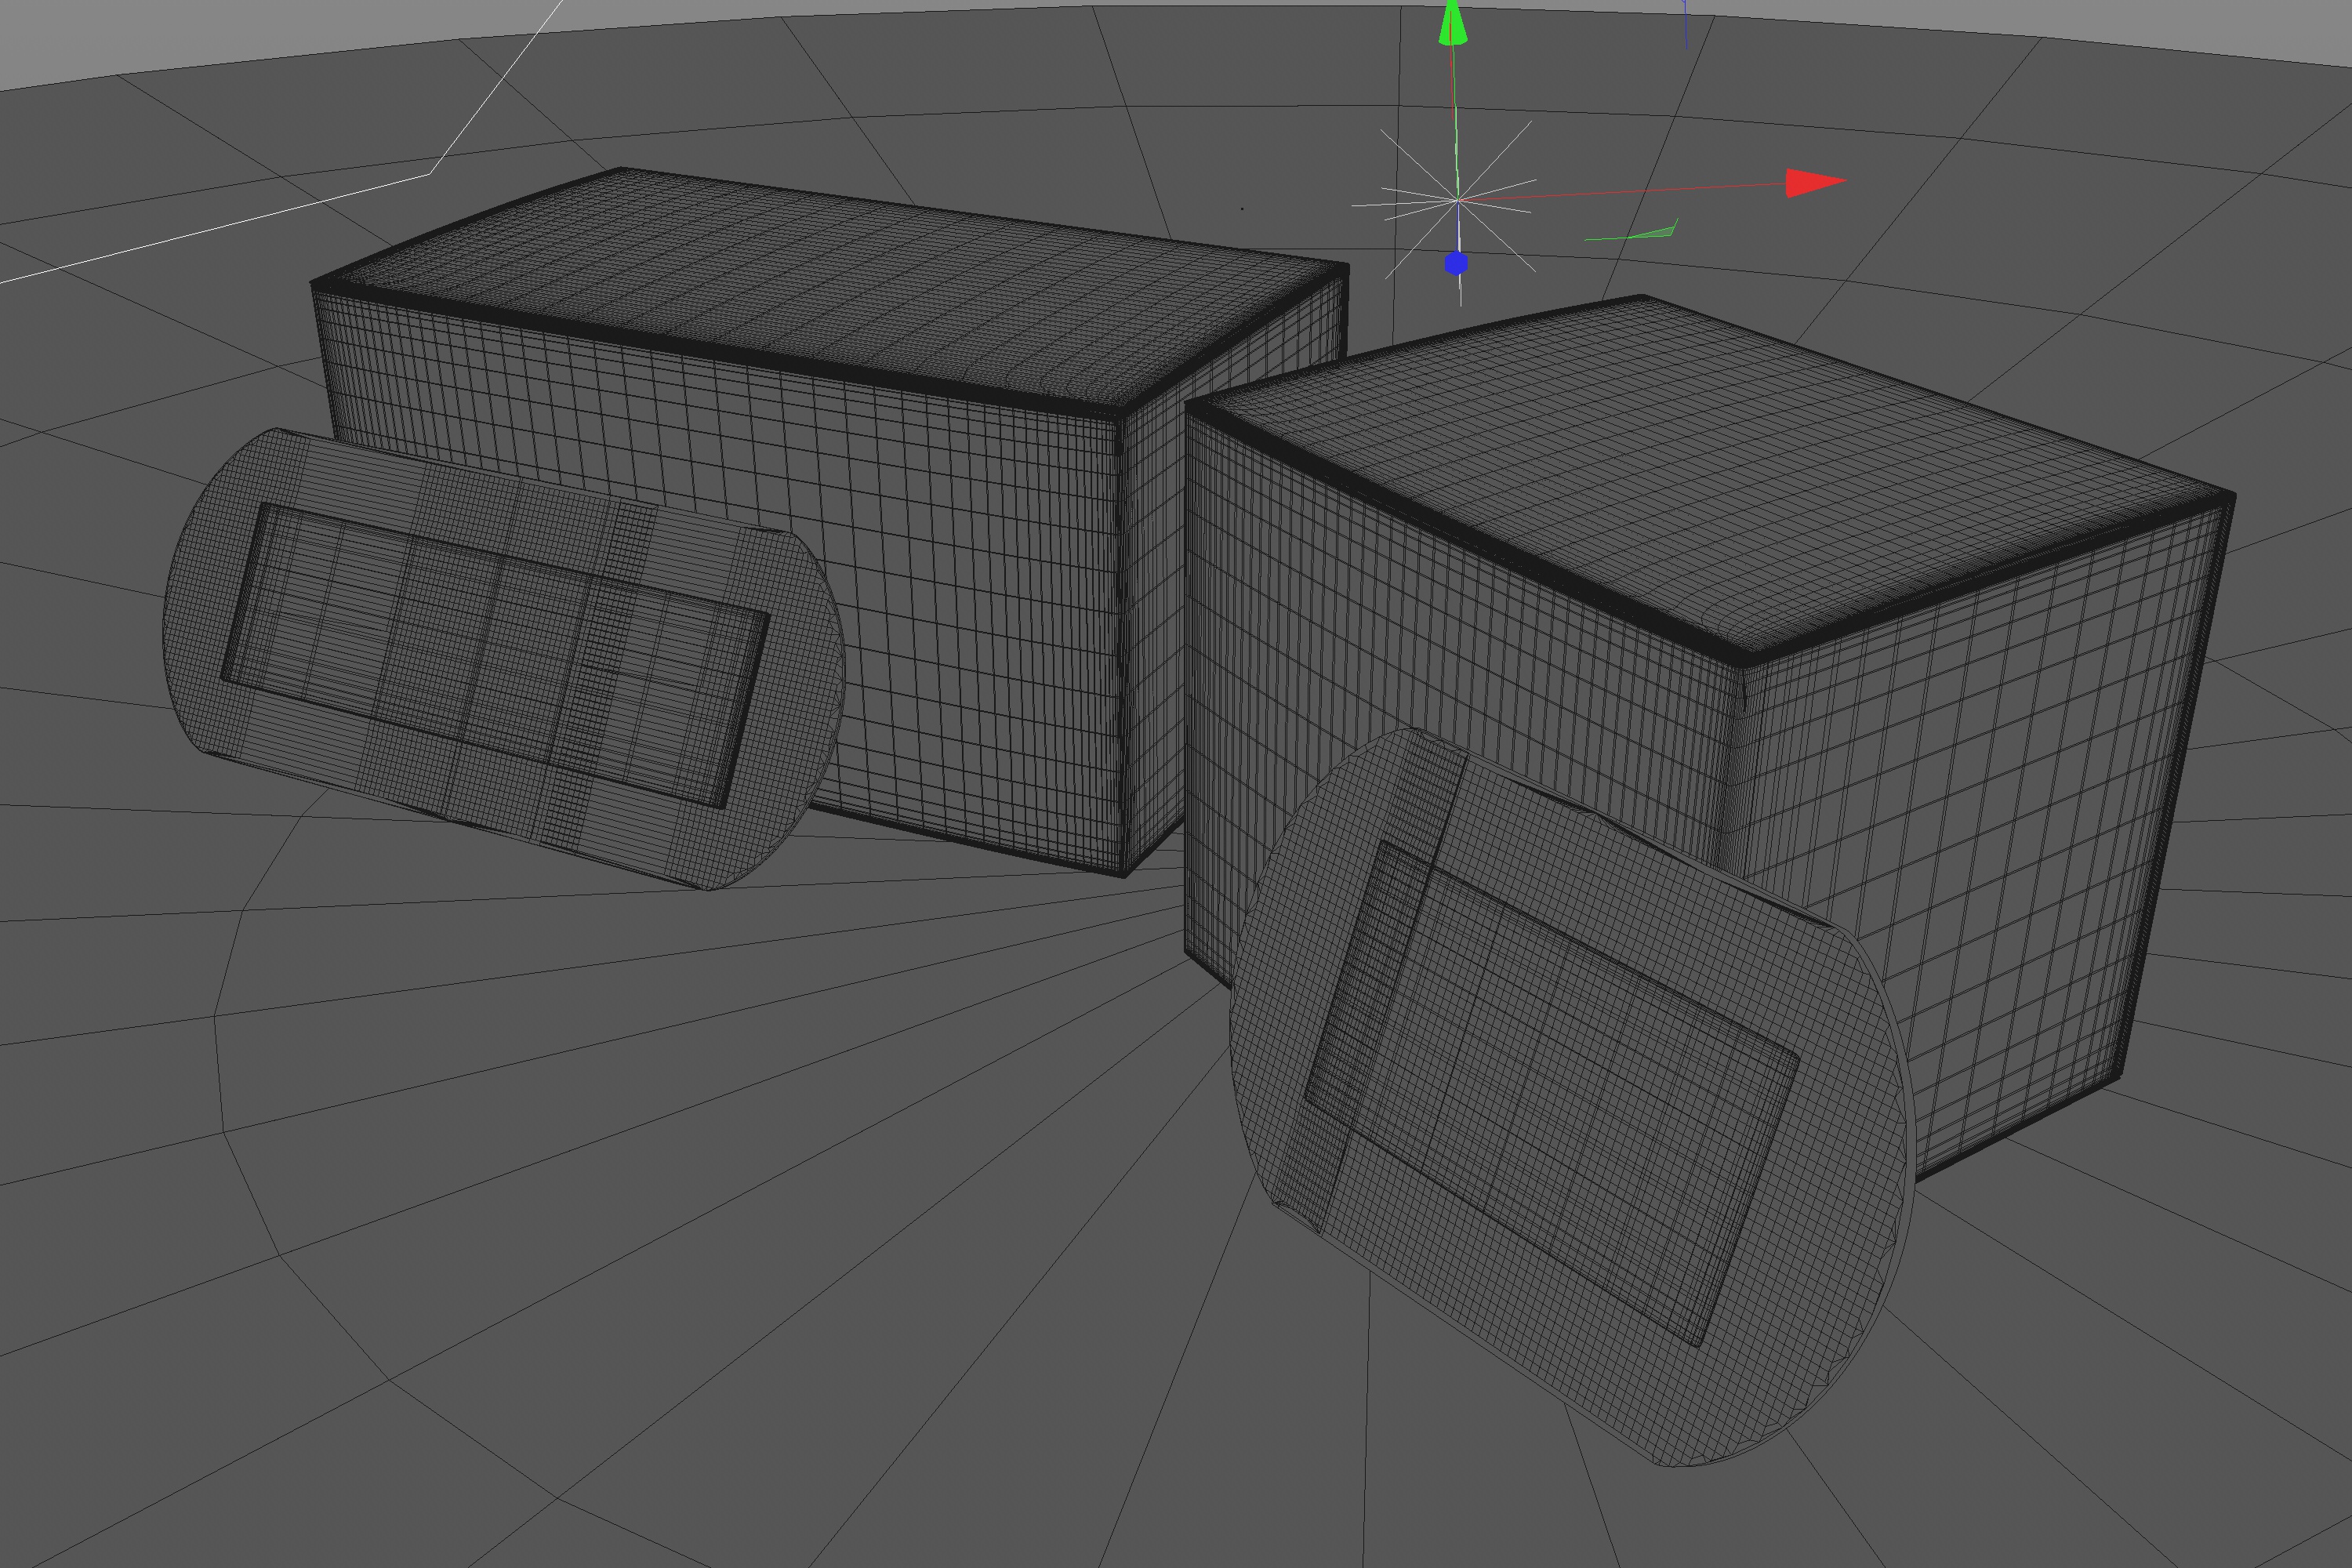The image size is (2352, 1568).
Task: Click the light gray sky above the horizon
Action: [x=200, y=30]
